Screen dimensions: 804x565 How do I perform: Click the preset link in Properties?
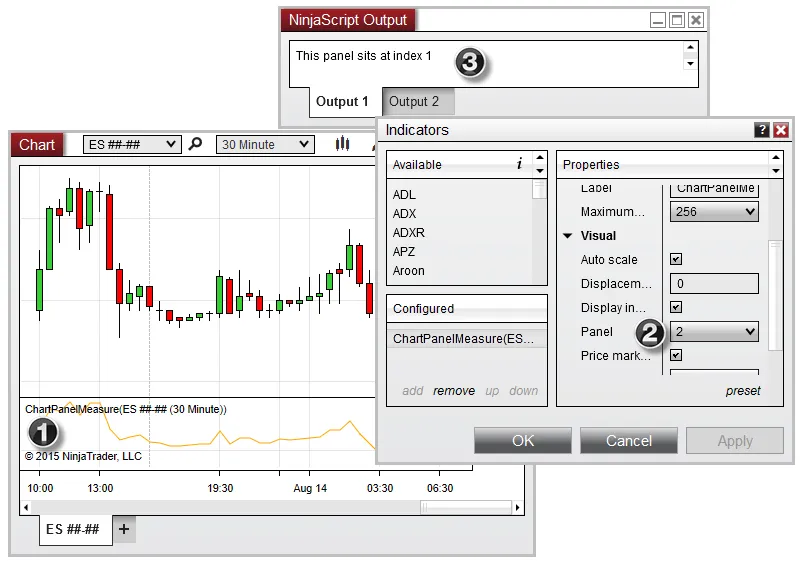743,391
